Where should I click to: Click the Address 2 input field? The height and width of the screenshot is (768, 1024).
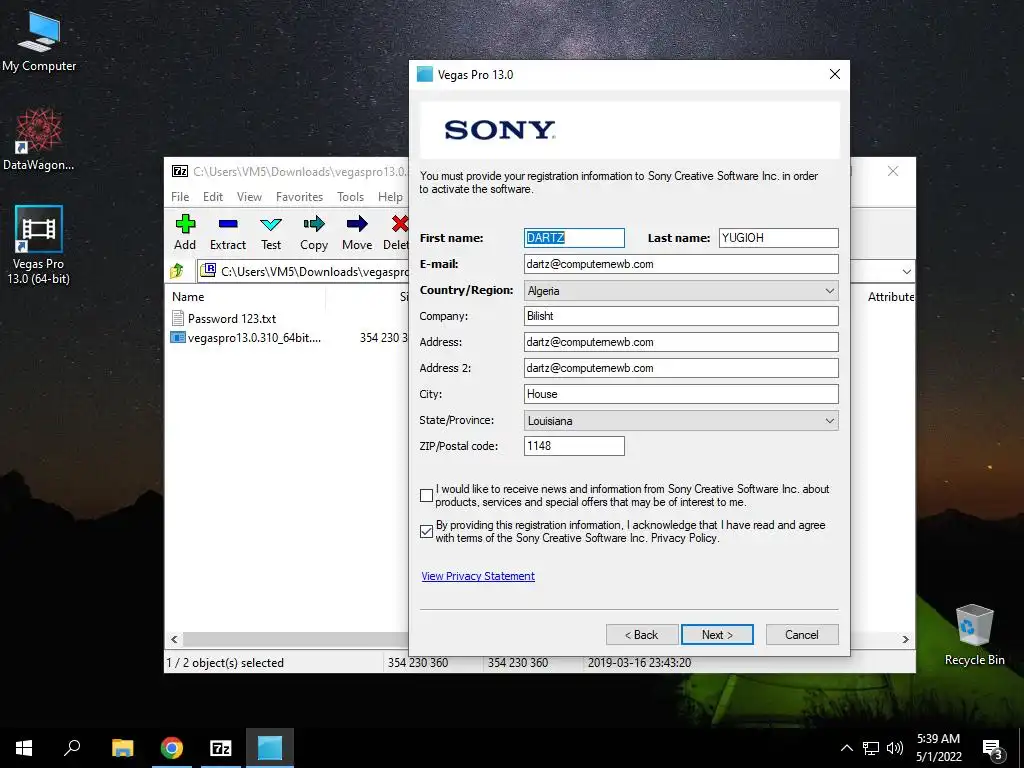[x=681, y=368]
